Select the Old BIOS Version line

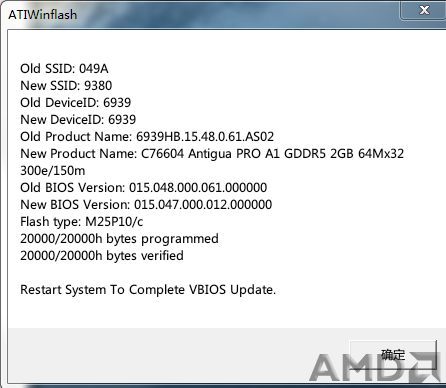pyautogui.click(x=144, y=188)
